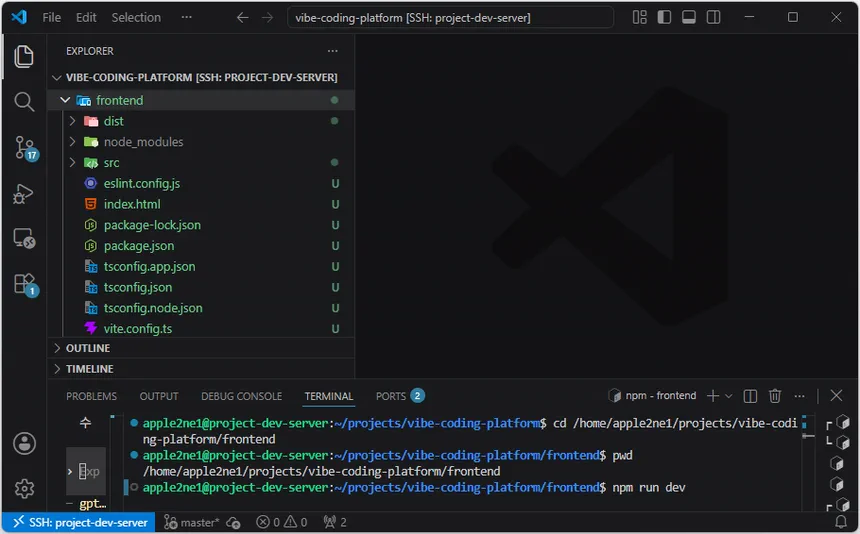Open the Accounts menu in activity bar
Screen dimensions: 860x534
[x=25, y=444]
